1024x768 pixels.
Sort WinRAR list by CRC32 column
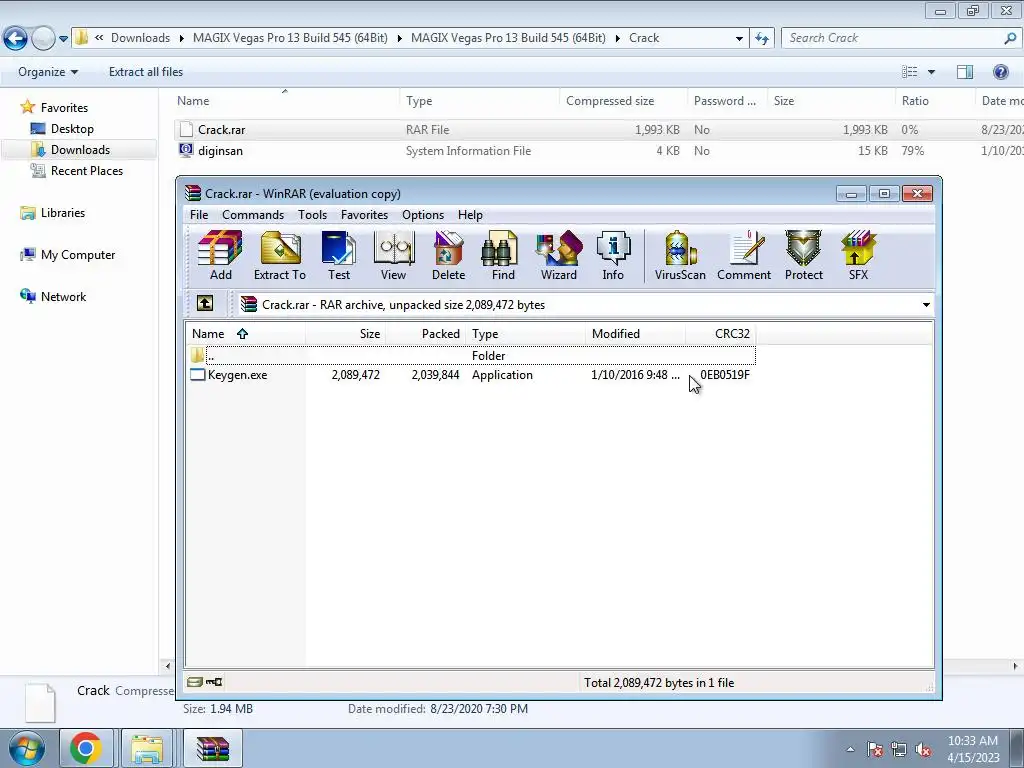pos(721,334)
